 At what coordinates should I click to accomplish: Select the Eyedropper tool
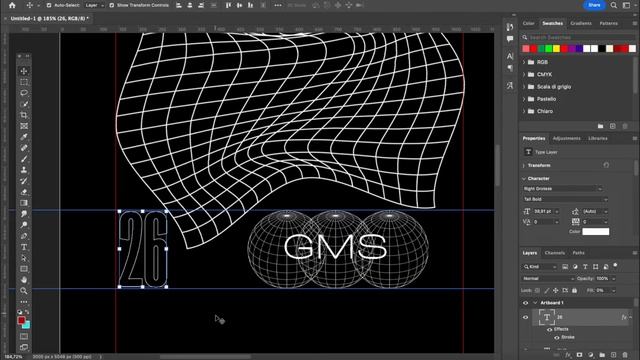tap(24, 137)
